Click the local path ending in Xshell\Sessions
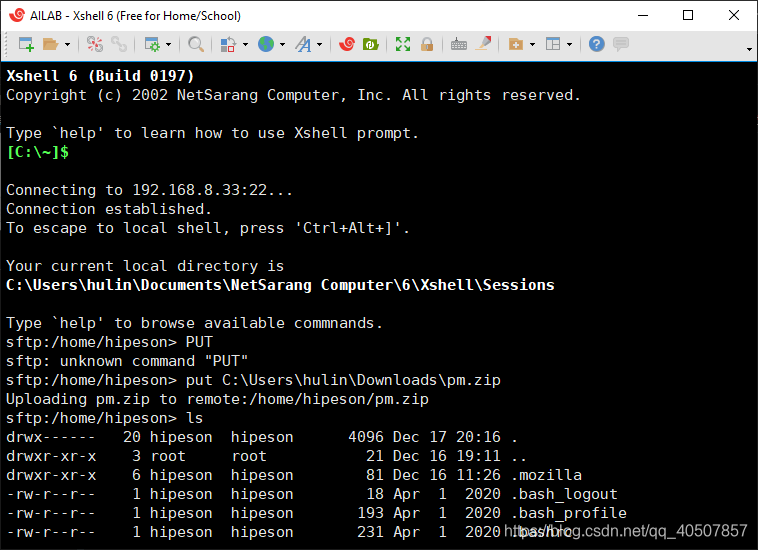 pos(280,285)
